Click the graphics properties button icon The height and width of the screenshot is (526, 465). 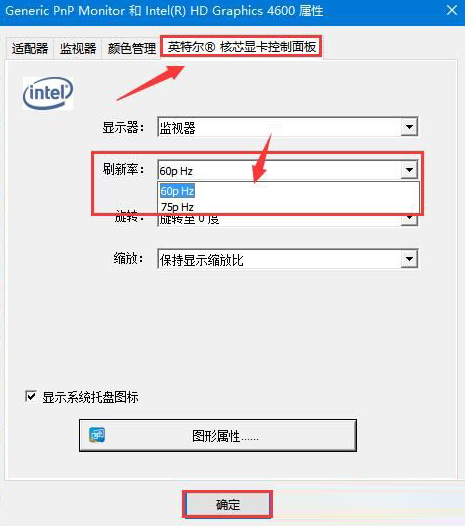[97, 435]
